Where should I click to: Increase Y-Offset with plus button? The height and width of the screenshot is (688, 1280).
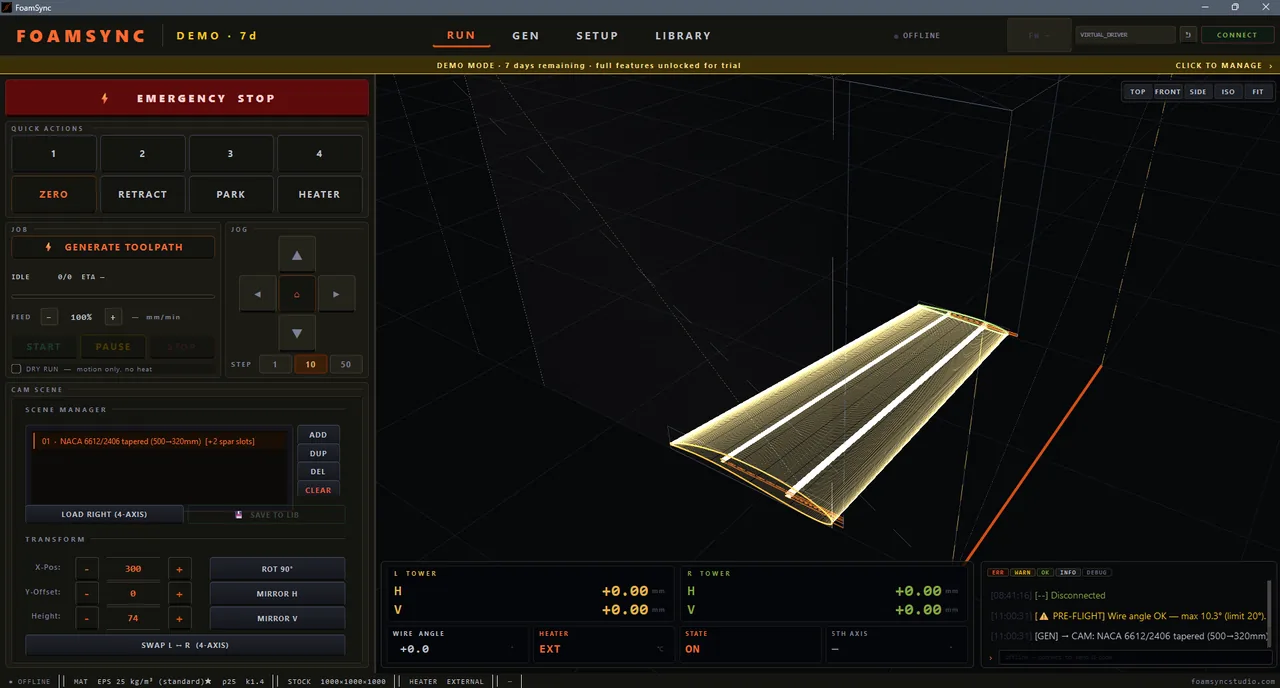(180, 594)
